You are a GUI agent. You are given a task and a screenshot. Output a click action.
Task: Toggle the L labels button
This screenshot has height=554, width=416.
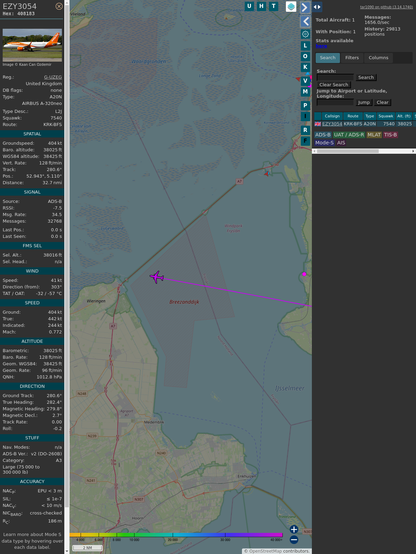tap(305, 46)
